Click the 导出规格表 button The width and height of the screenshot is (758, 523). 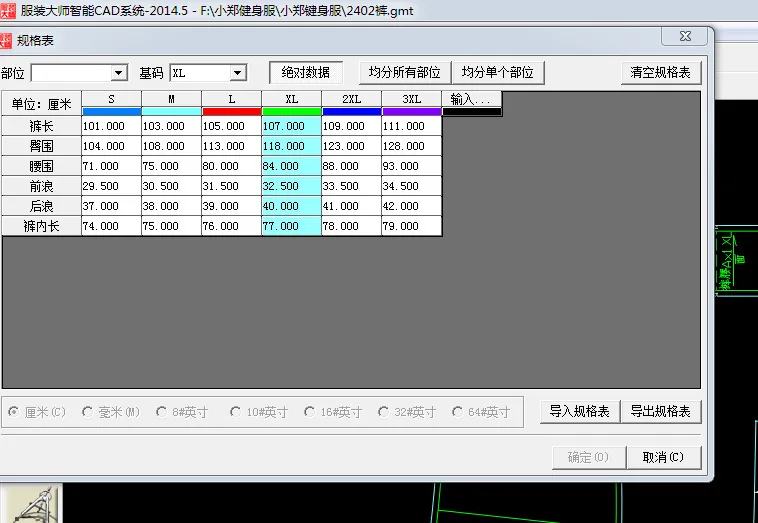tap(661, 411)
